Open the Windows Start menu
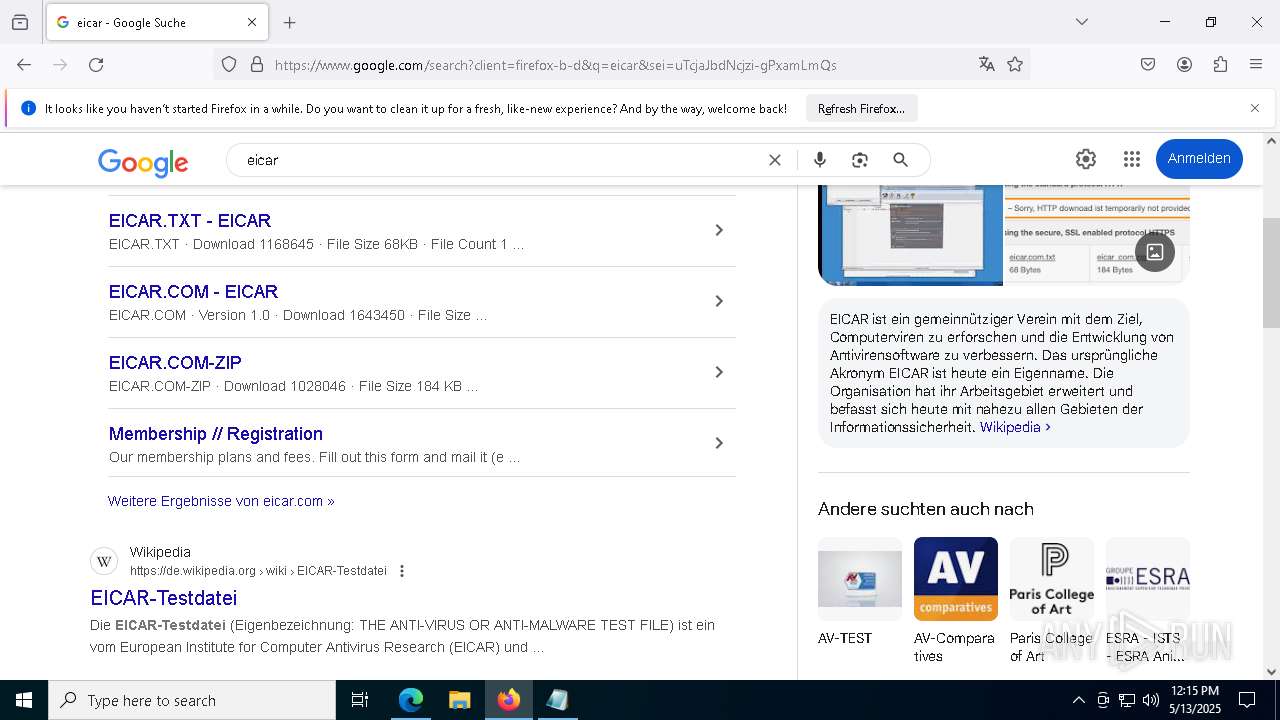The width and height of the screenshot is (1280, 720). (24, 700)
